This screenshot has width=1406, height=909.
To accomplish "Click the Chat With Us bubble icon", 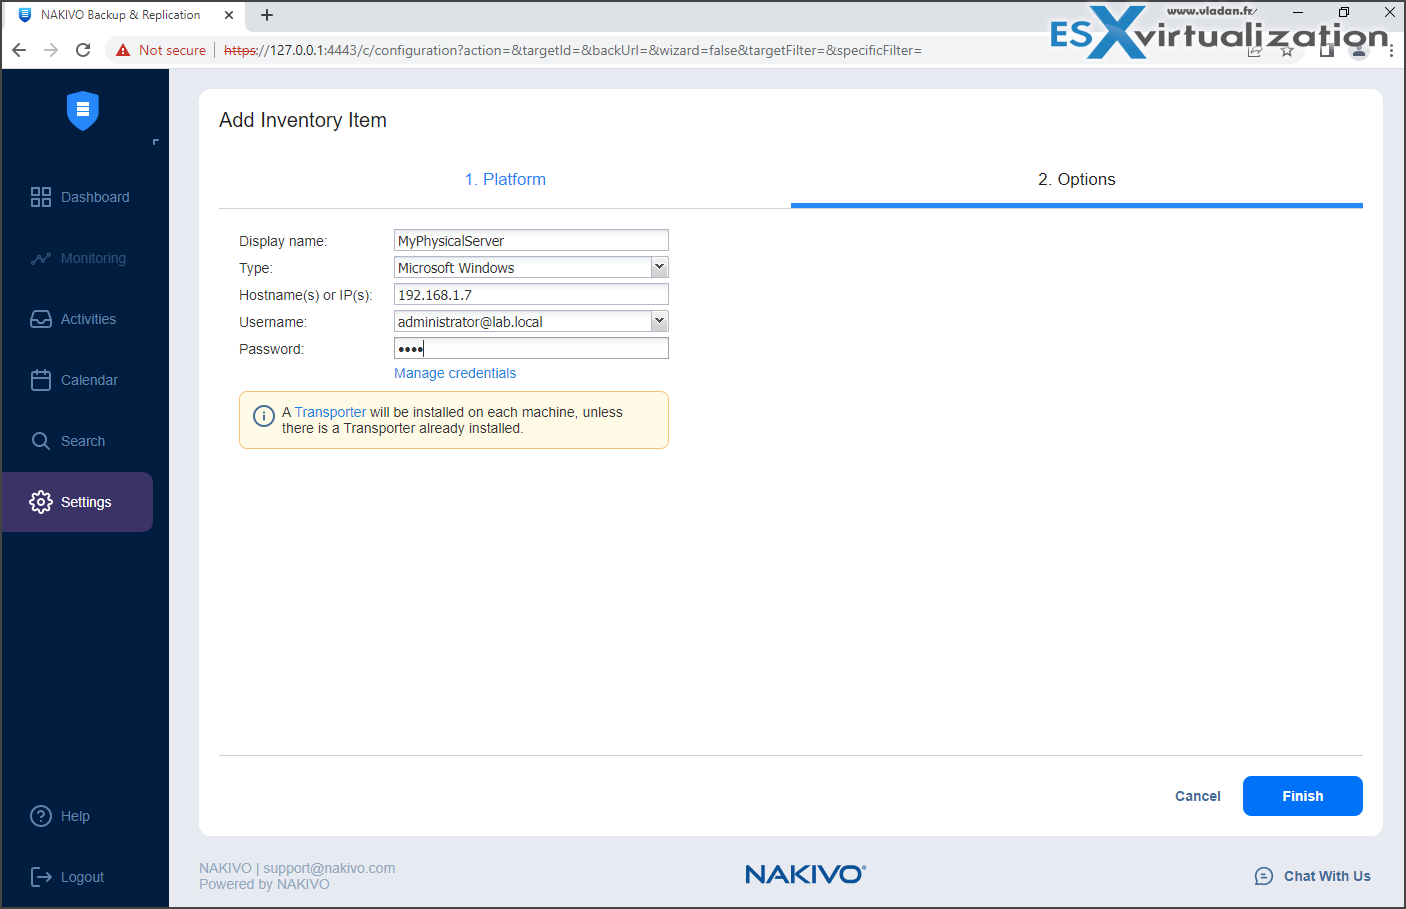I will (x=1264, y=876).
